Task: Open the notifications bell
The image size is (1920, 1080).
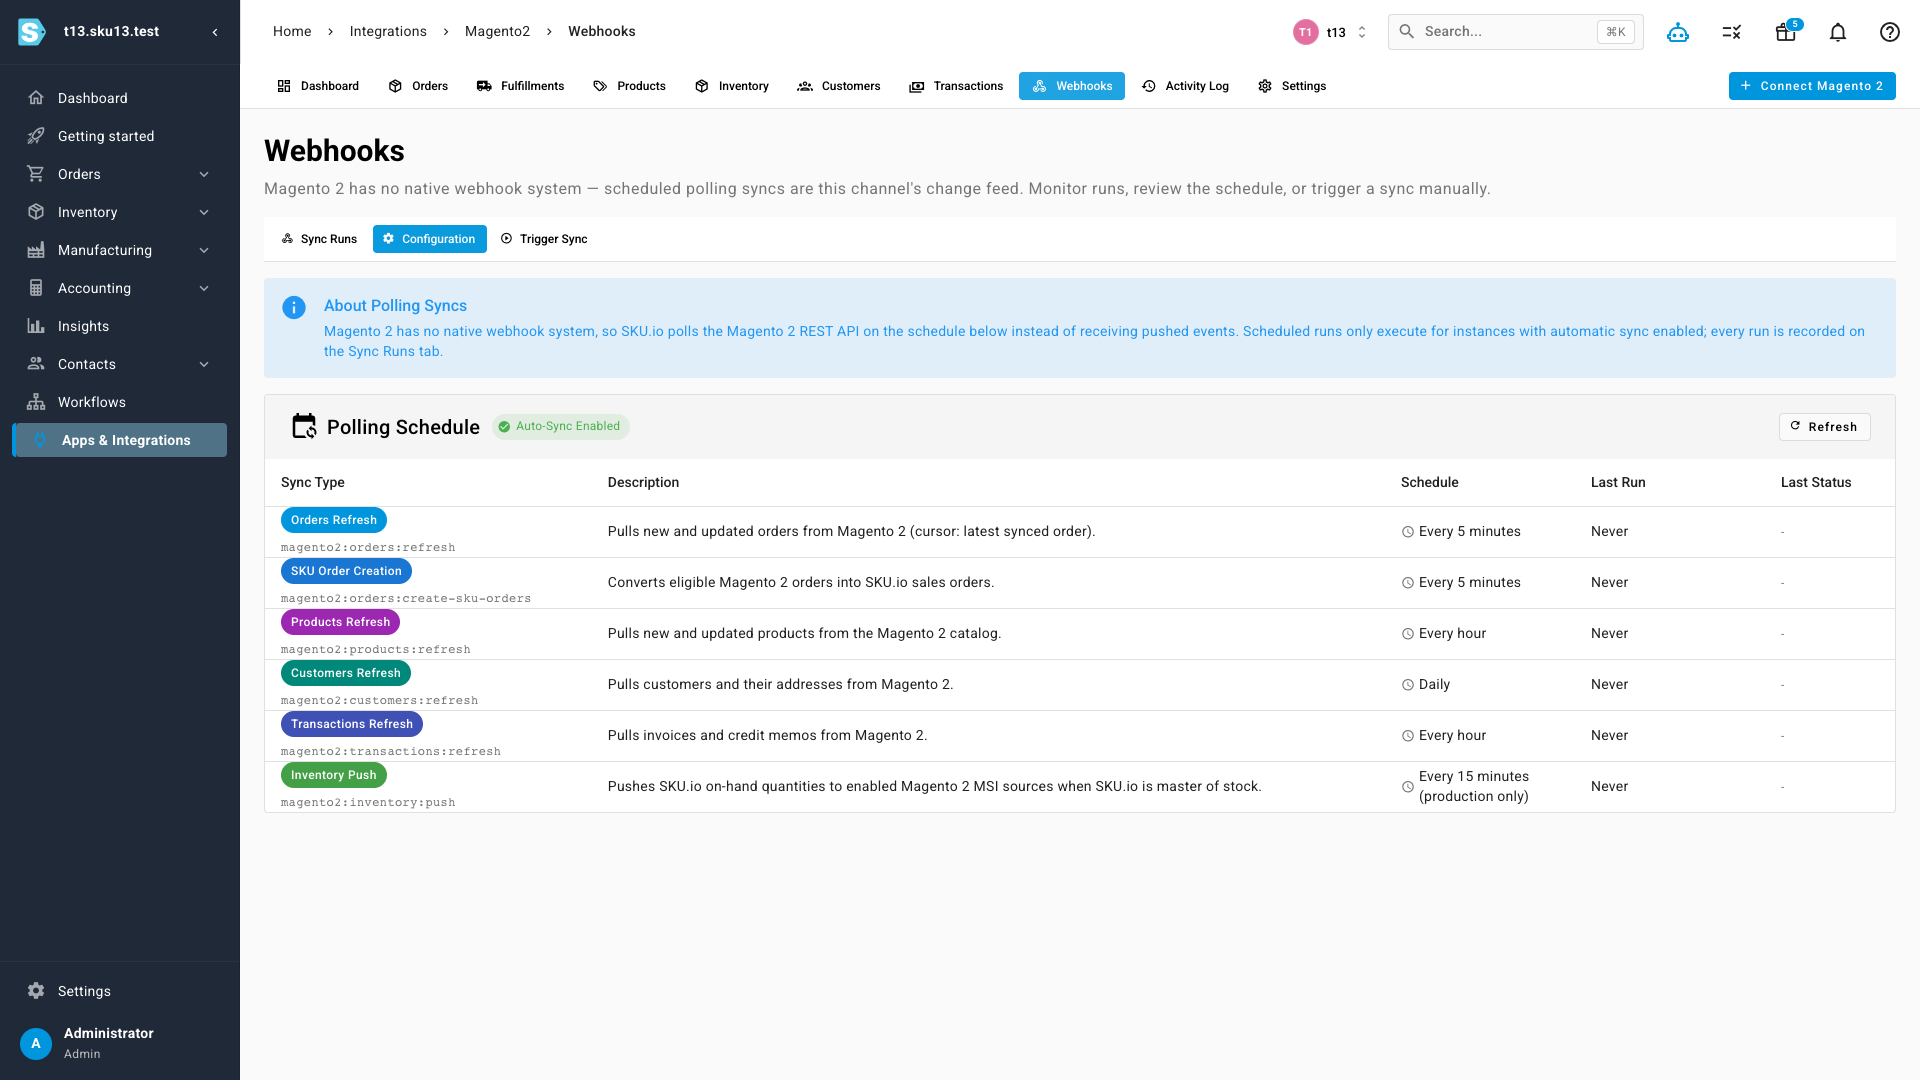Action: pos(1838,32)
